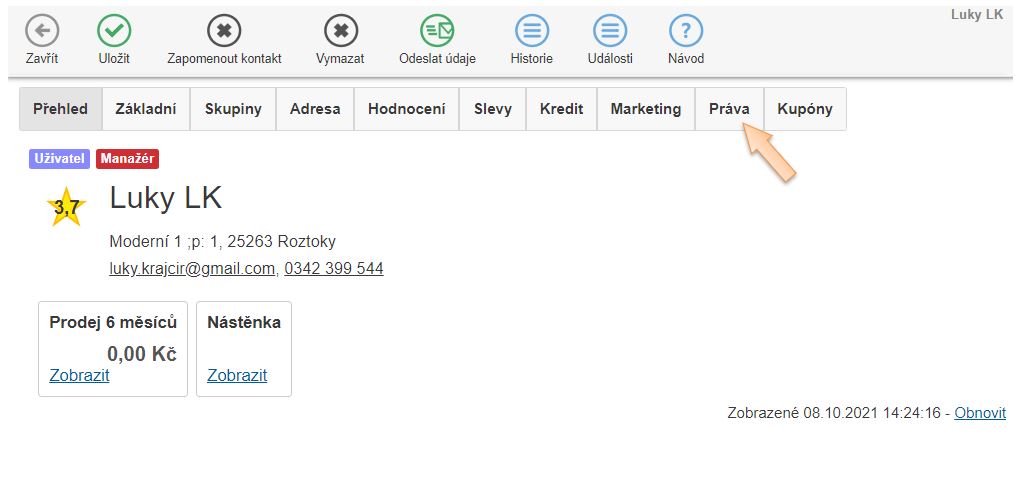Open the Práva tab

(729, 109)
